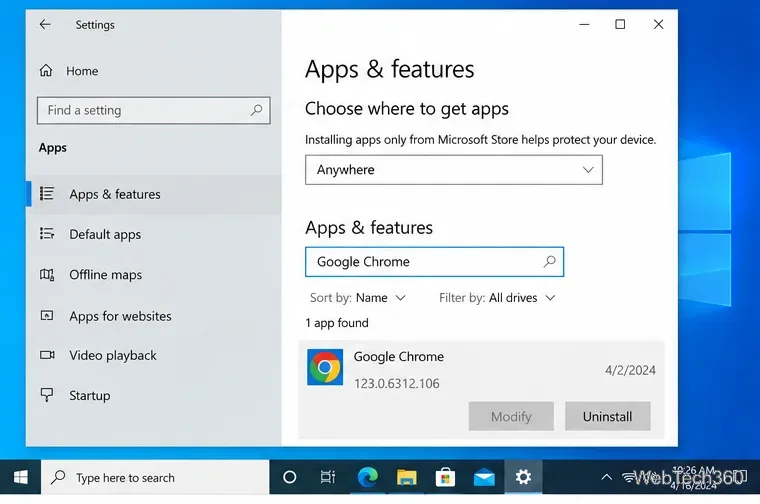The width and height of the screenshot is (760, 504).
Task: Open Default apps section
Action: pyautogui.click(x=154, y=235)
